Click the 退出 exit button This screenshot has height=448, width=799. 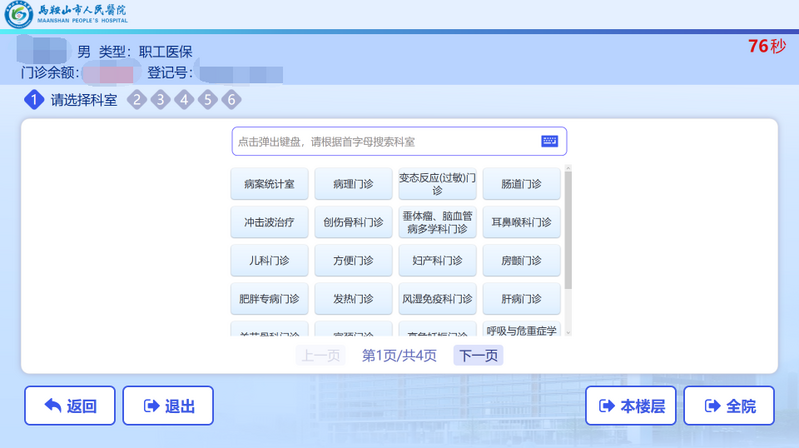pos(168,406)
